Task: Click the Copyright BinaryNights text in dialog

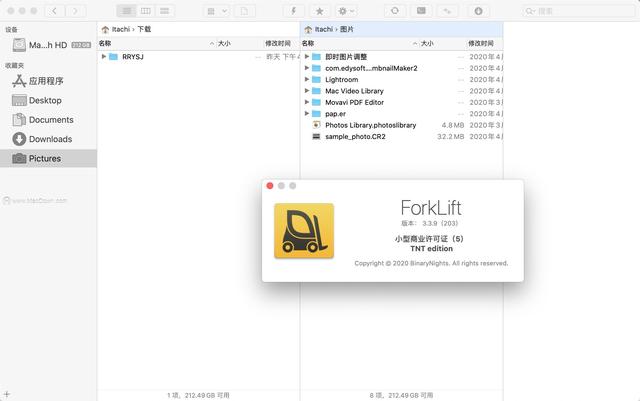Action: pos(431,263)
